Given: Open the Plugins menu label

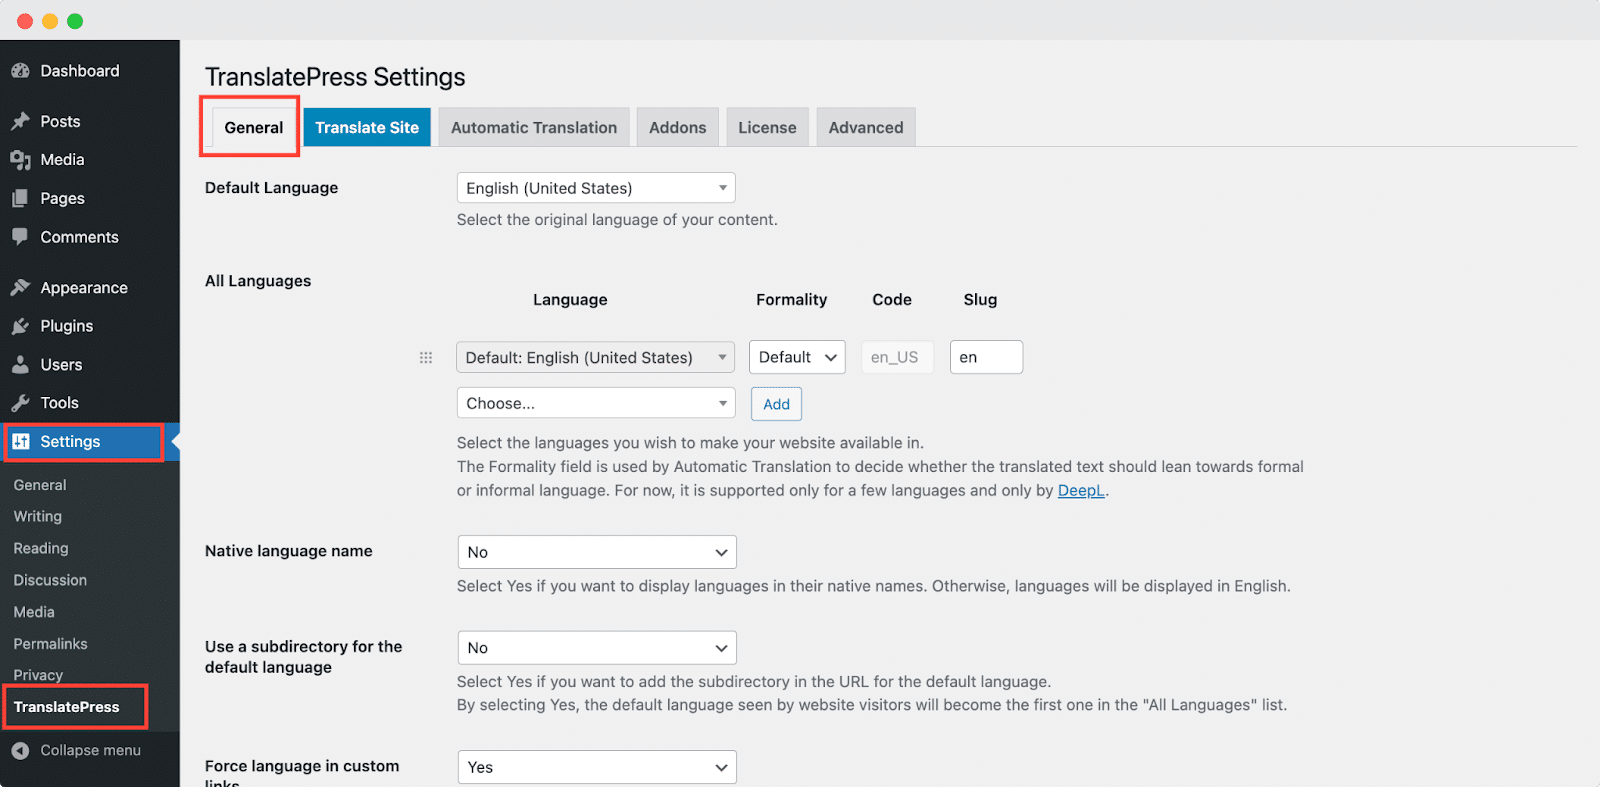Looking at the screenshot, I should (x=66, y=326).
